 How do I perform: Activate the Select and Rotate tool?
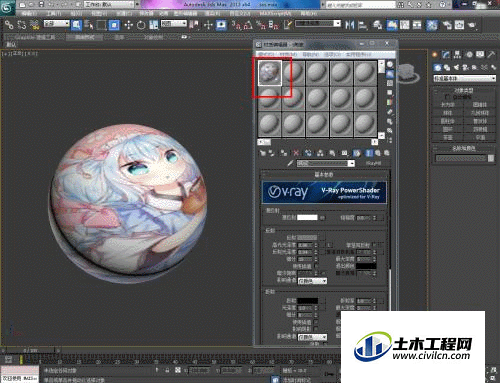click(141, 25)
